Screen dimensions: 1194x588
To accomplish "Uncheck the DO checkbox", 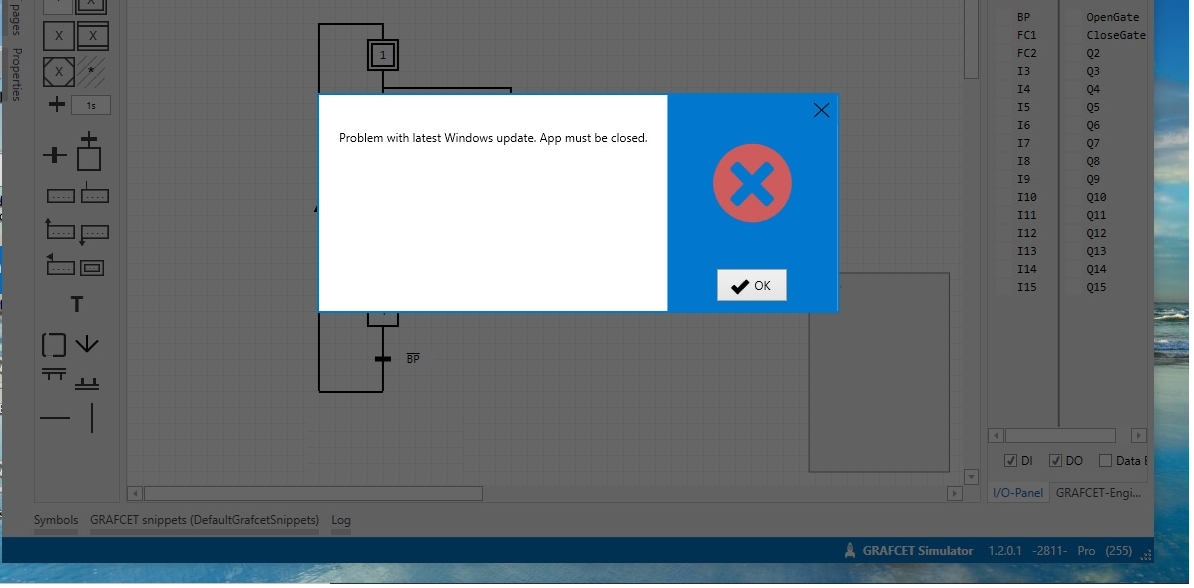I will [1055, 461].
